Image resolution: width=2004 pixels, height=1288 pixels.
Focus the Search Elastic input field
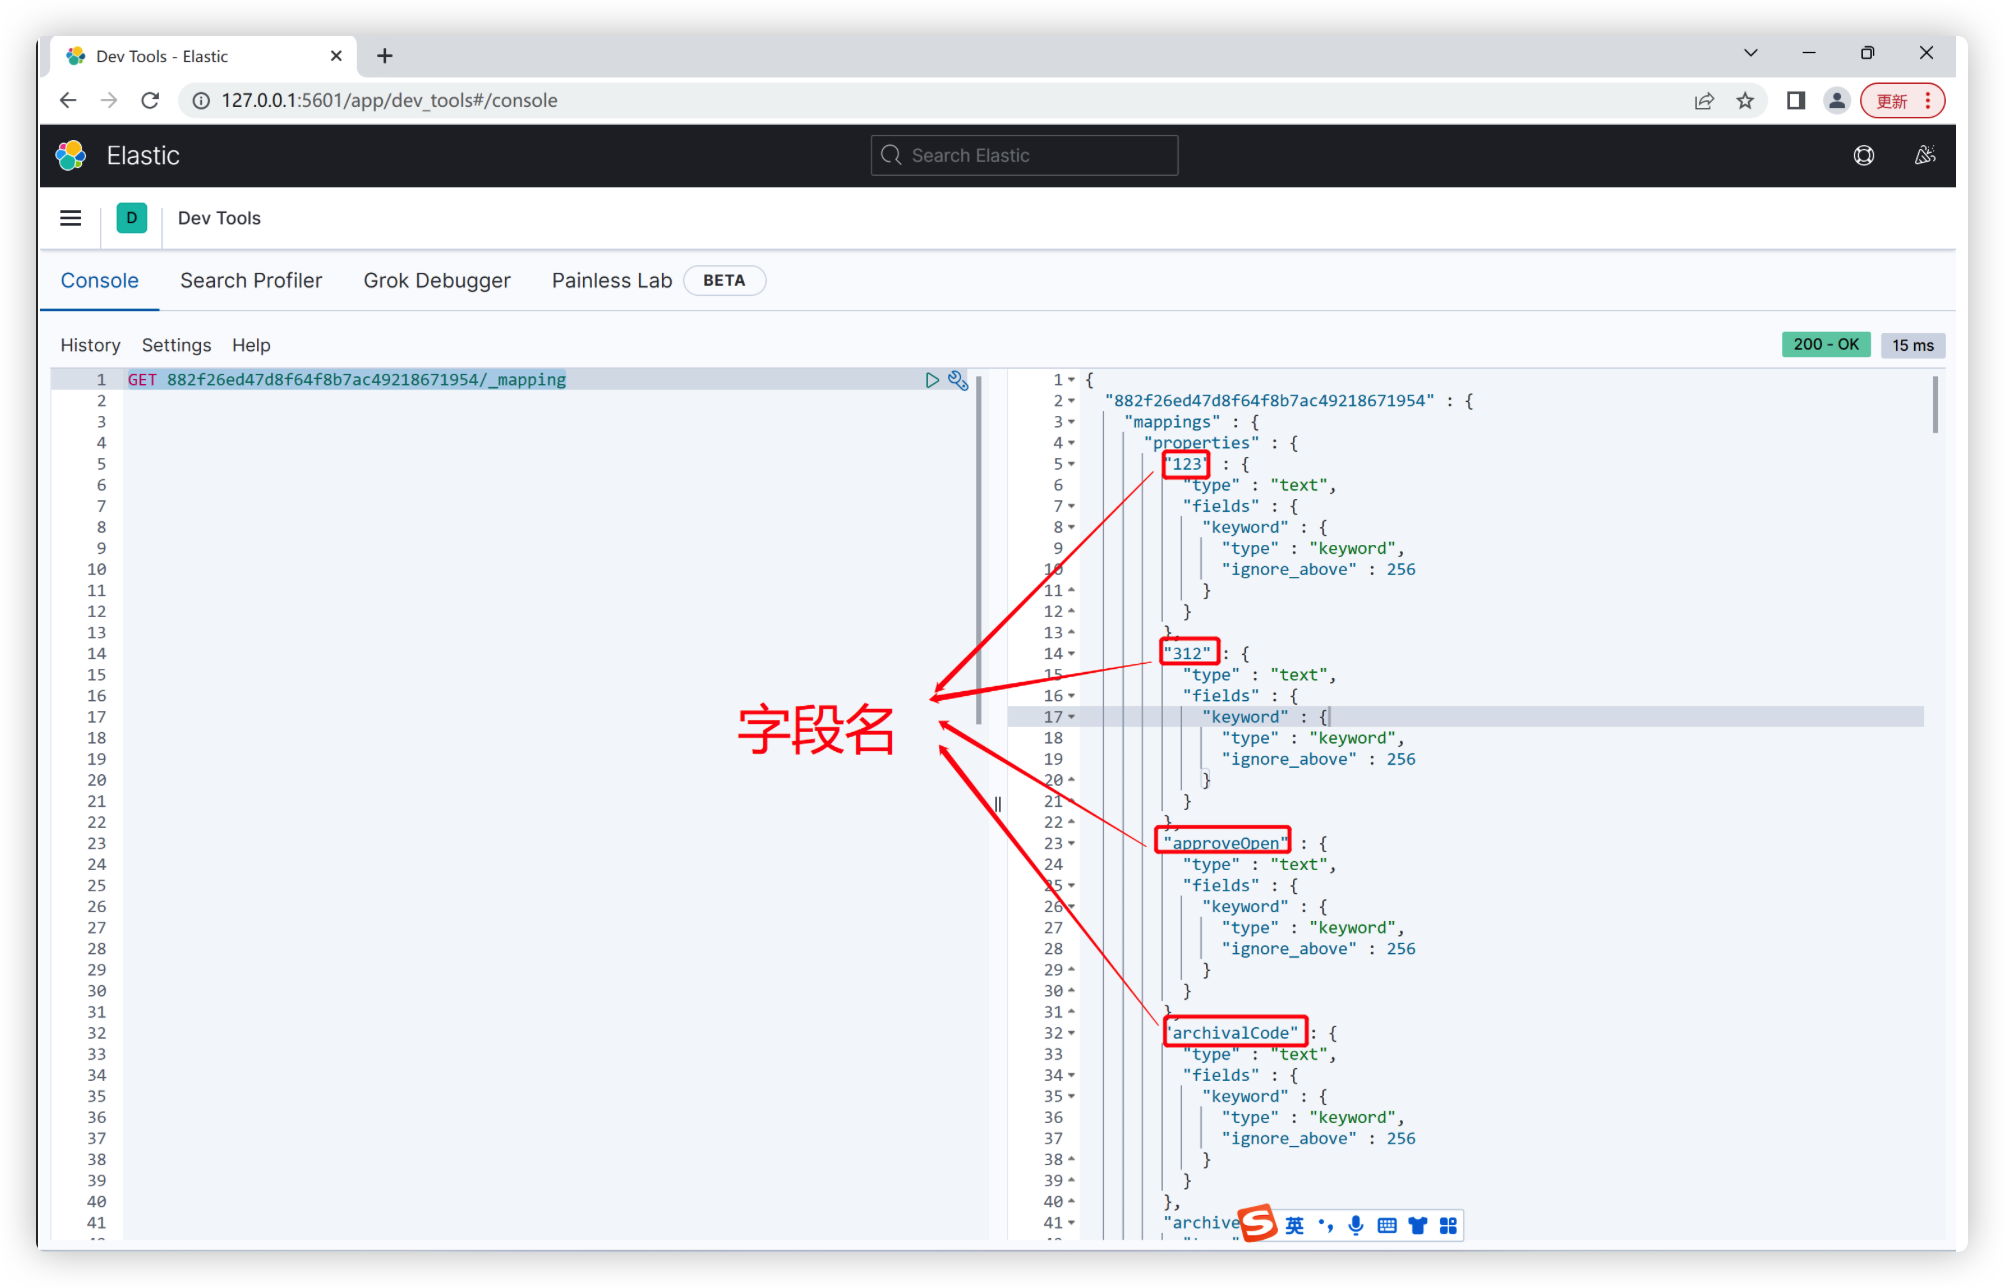pos(1024,155)
